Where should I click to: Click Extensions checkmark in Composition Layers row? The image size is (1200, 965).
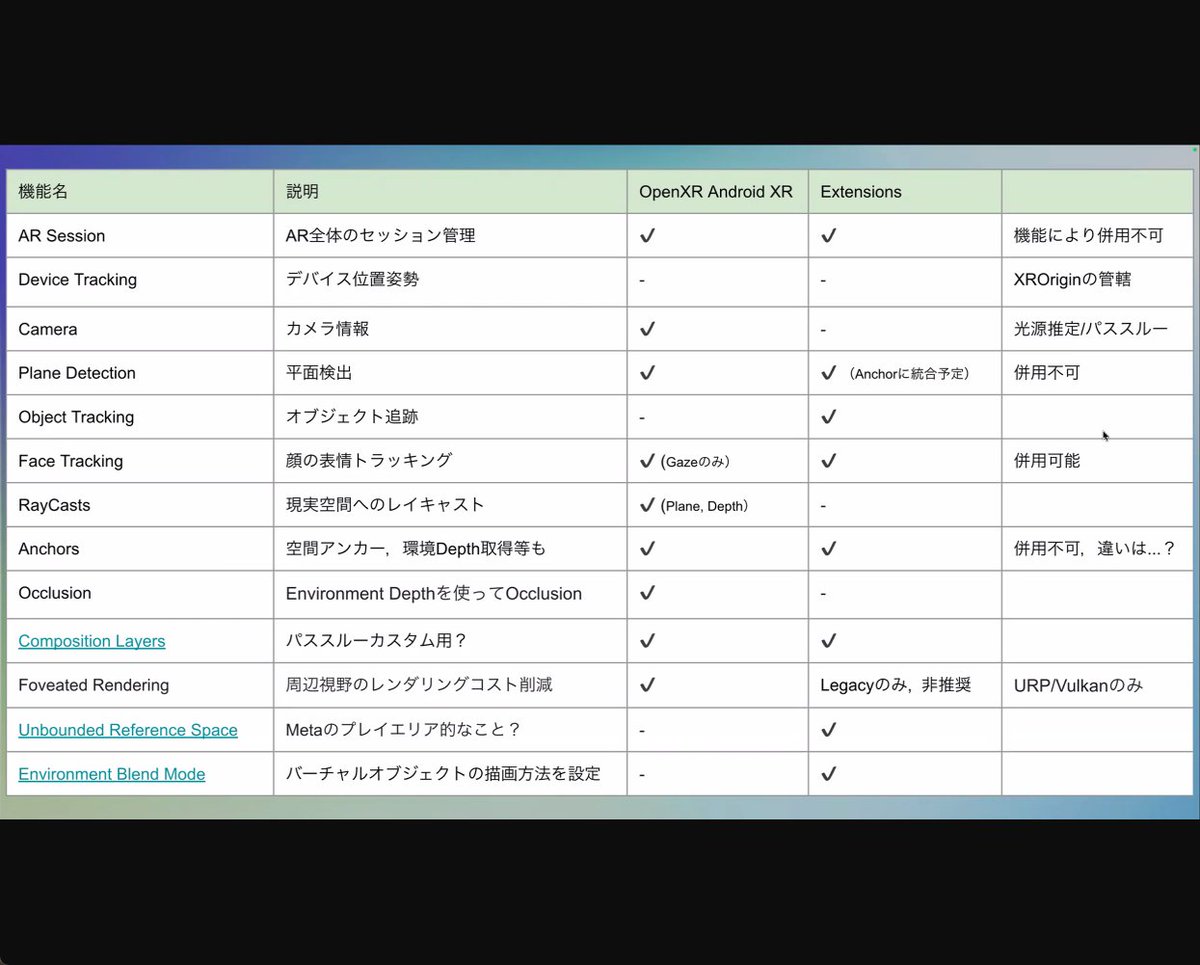(828, 640)
